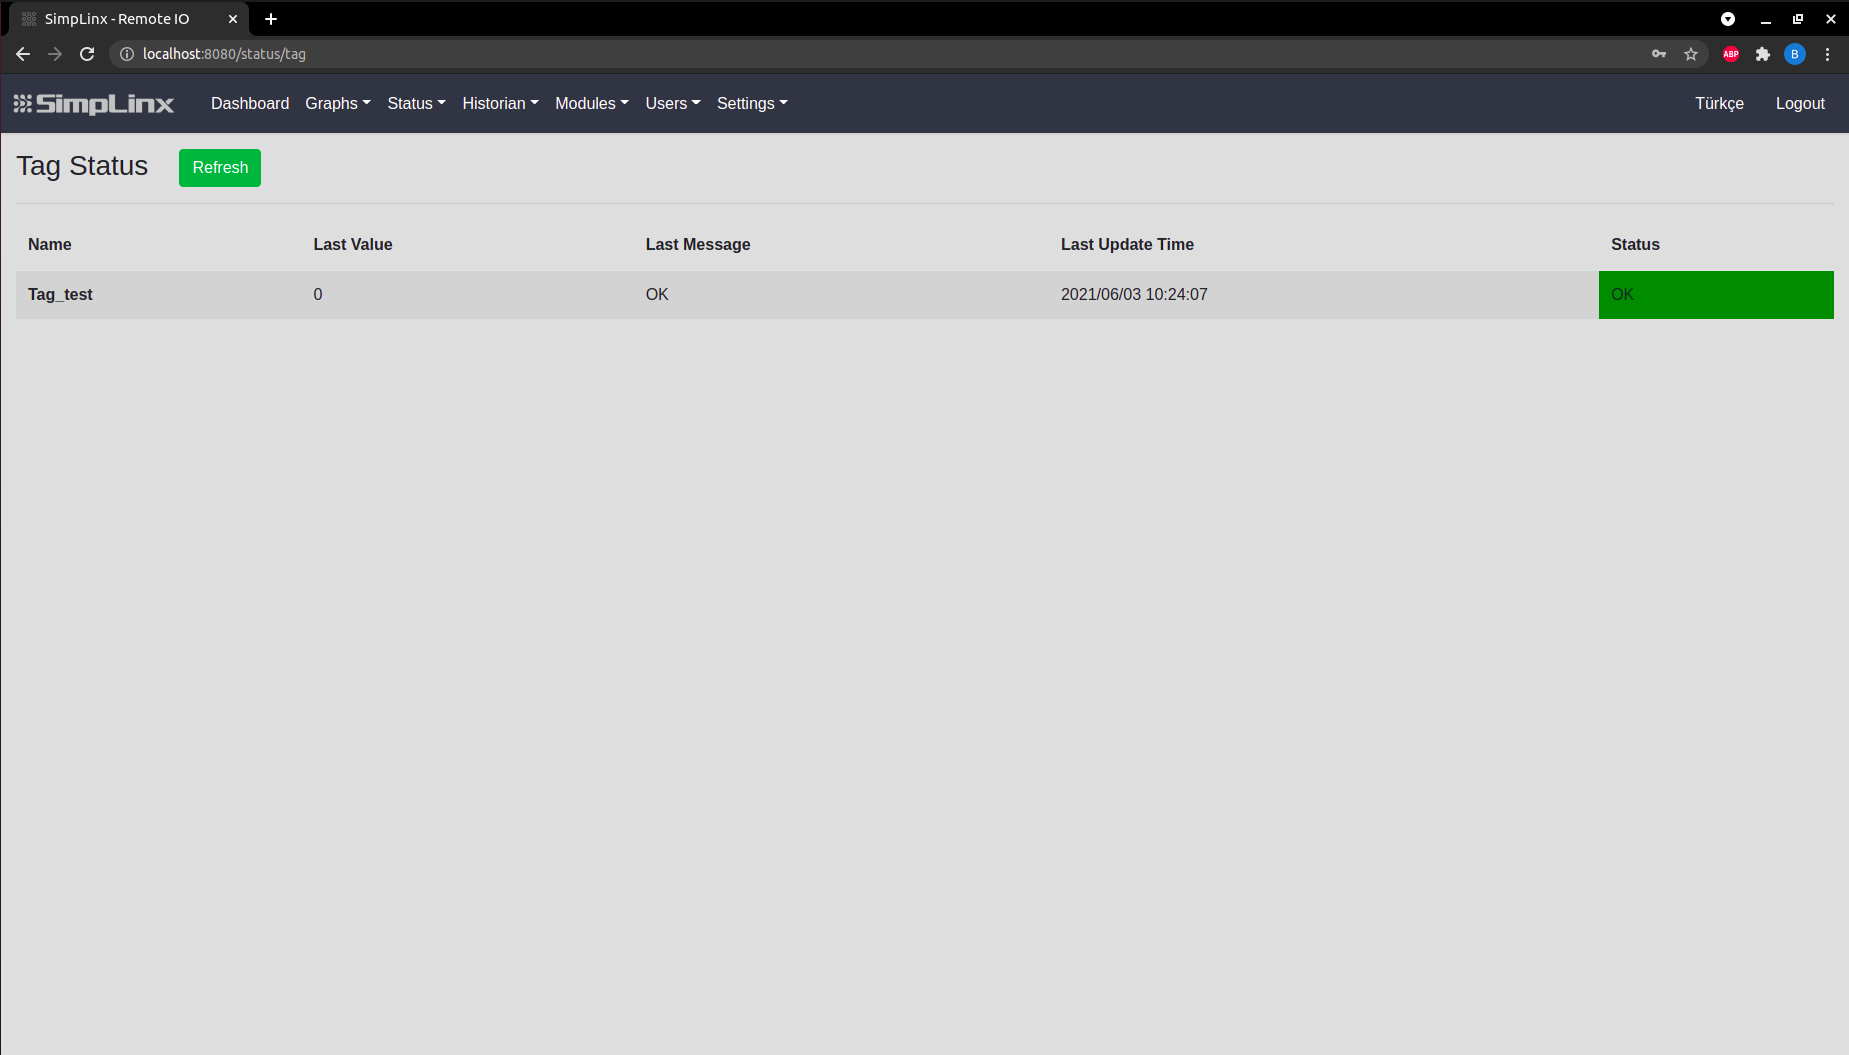View site information icon in address bar
Image resolution: width=1849 pixels, height=1055 pixels.
click(127, 54)
